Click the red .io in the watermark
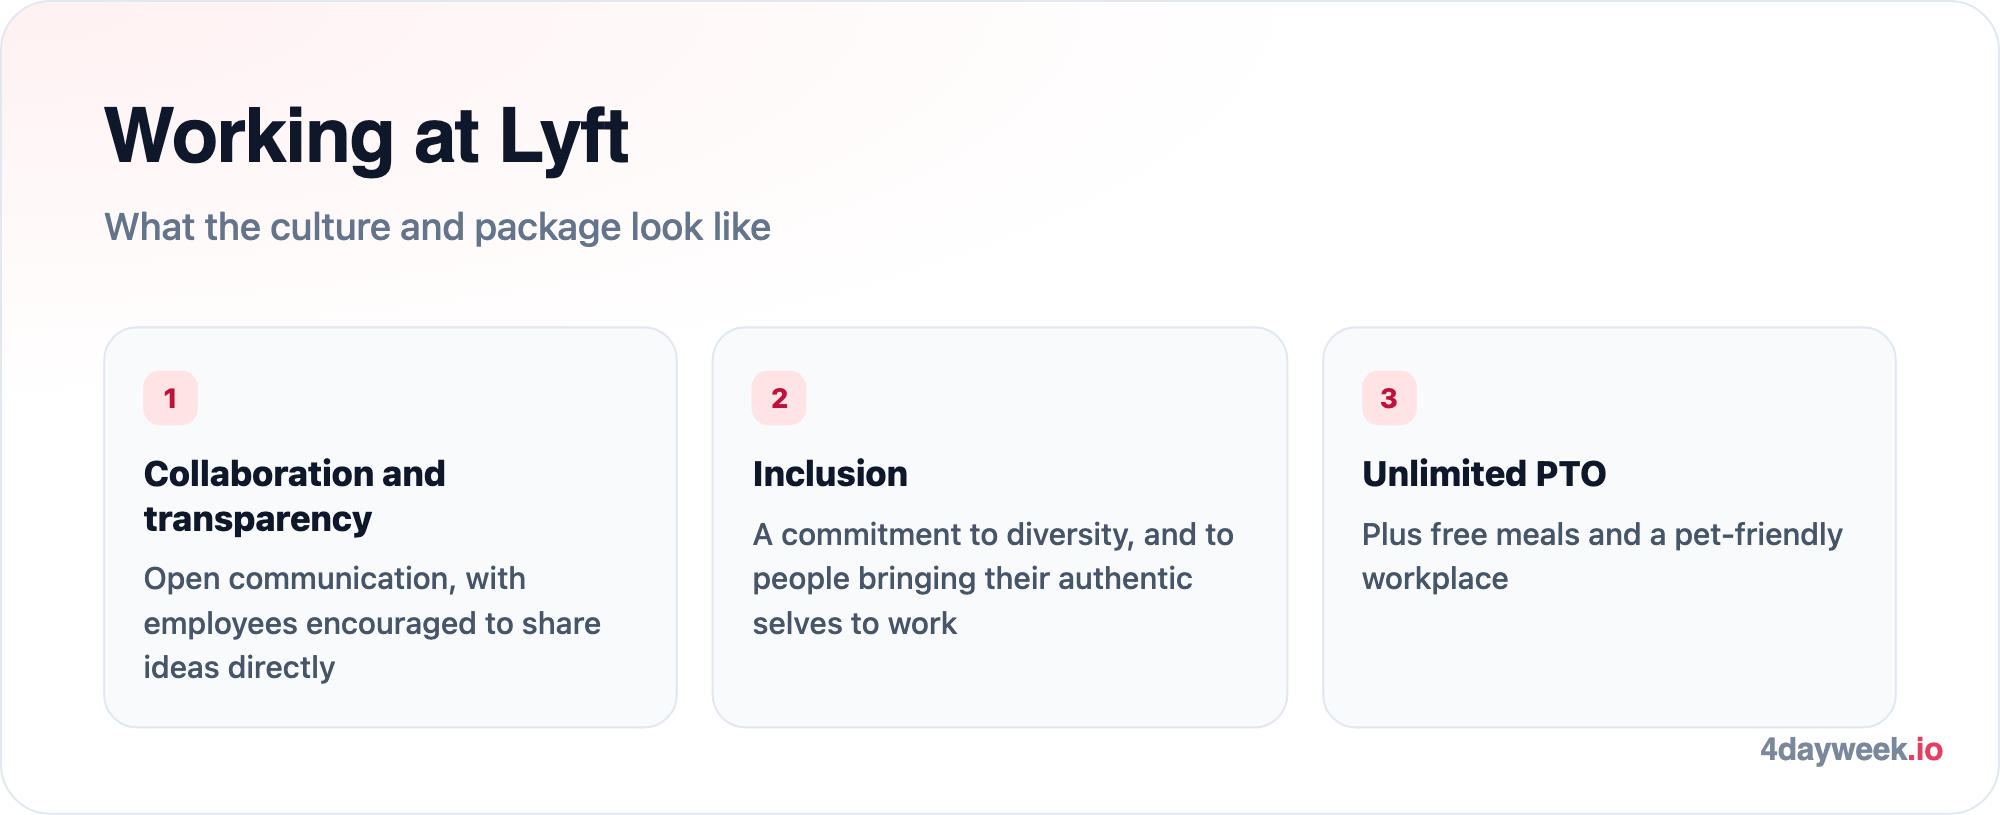This screenshot has height=815, width=2000. point(1925,749)
